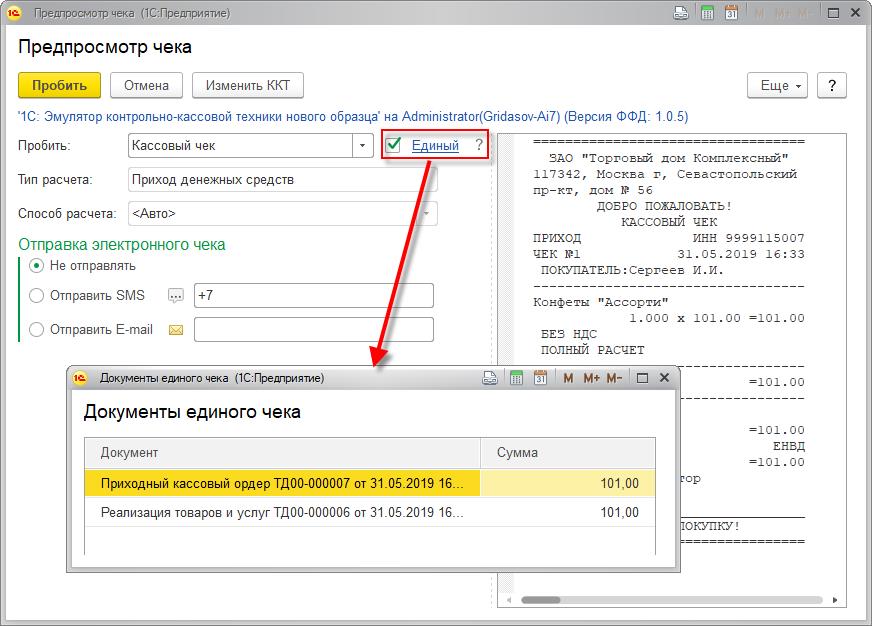Click the yellow Пробить button
This screenshot has height=626, width=872.
point(60,86)
